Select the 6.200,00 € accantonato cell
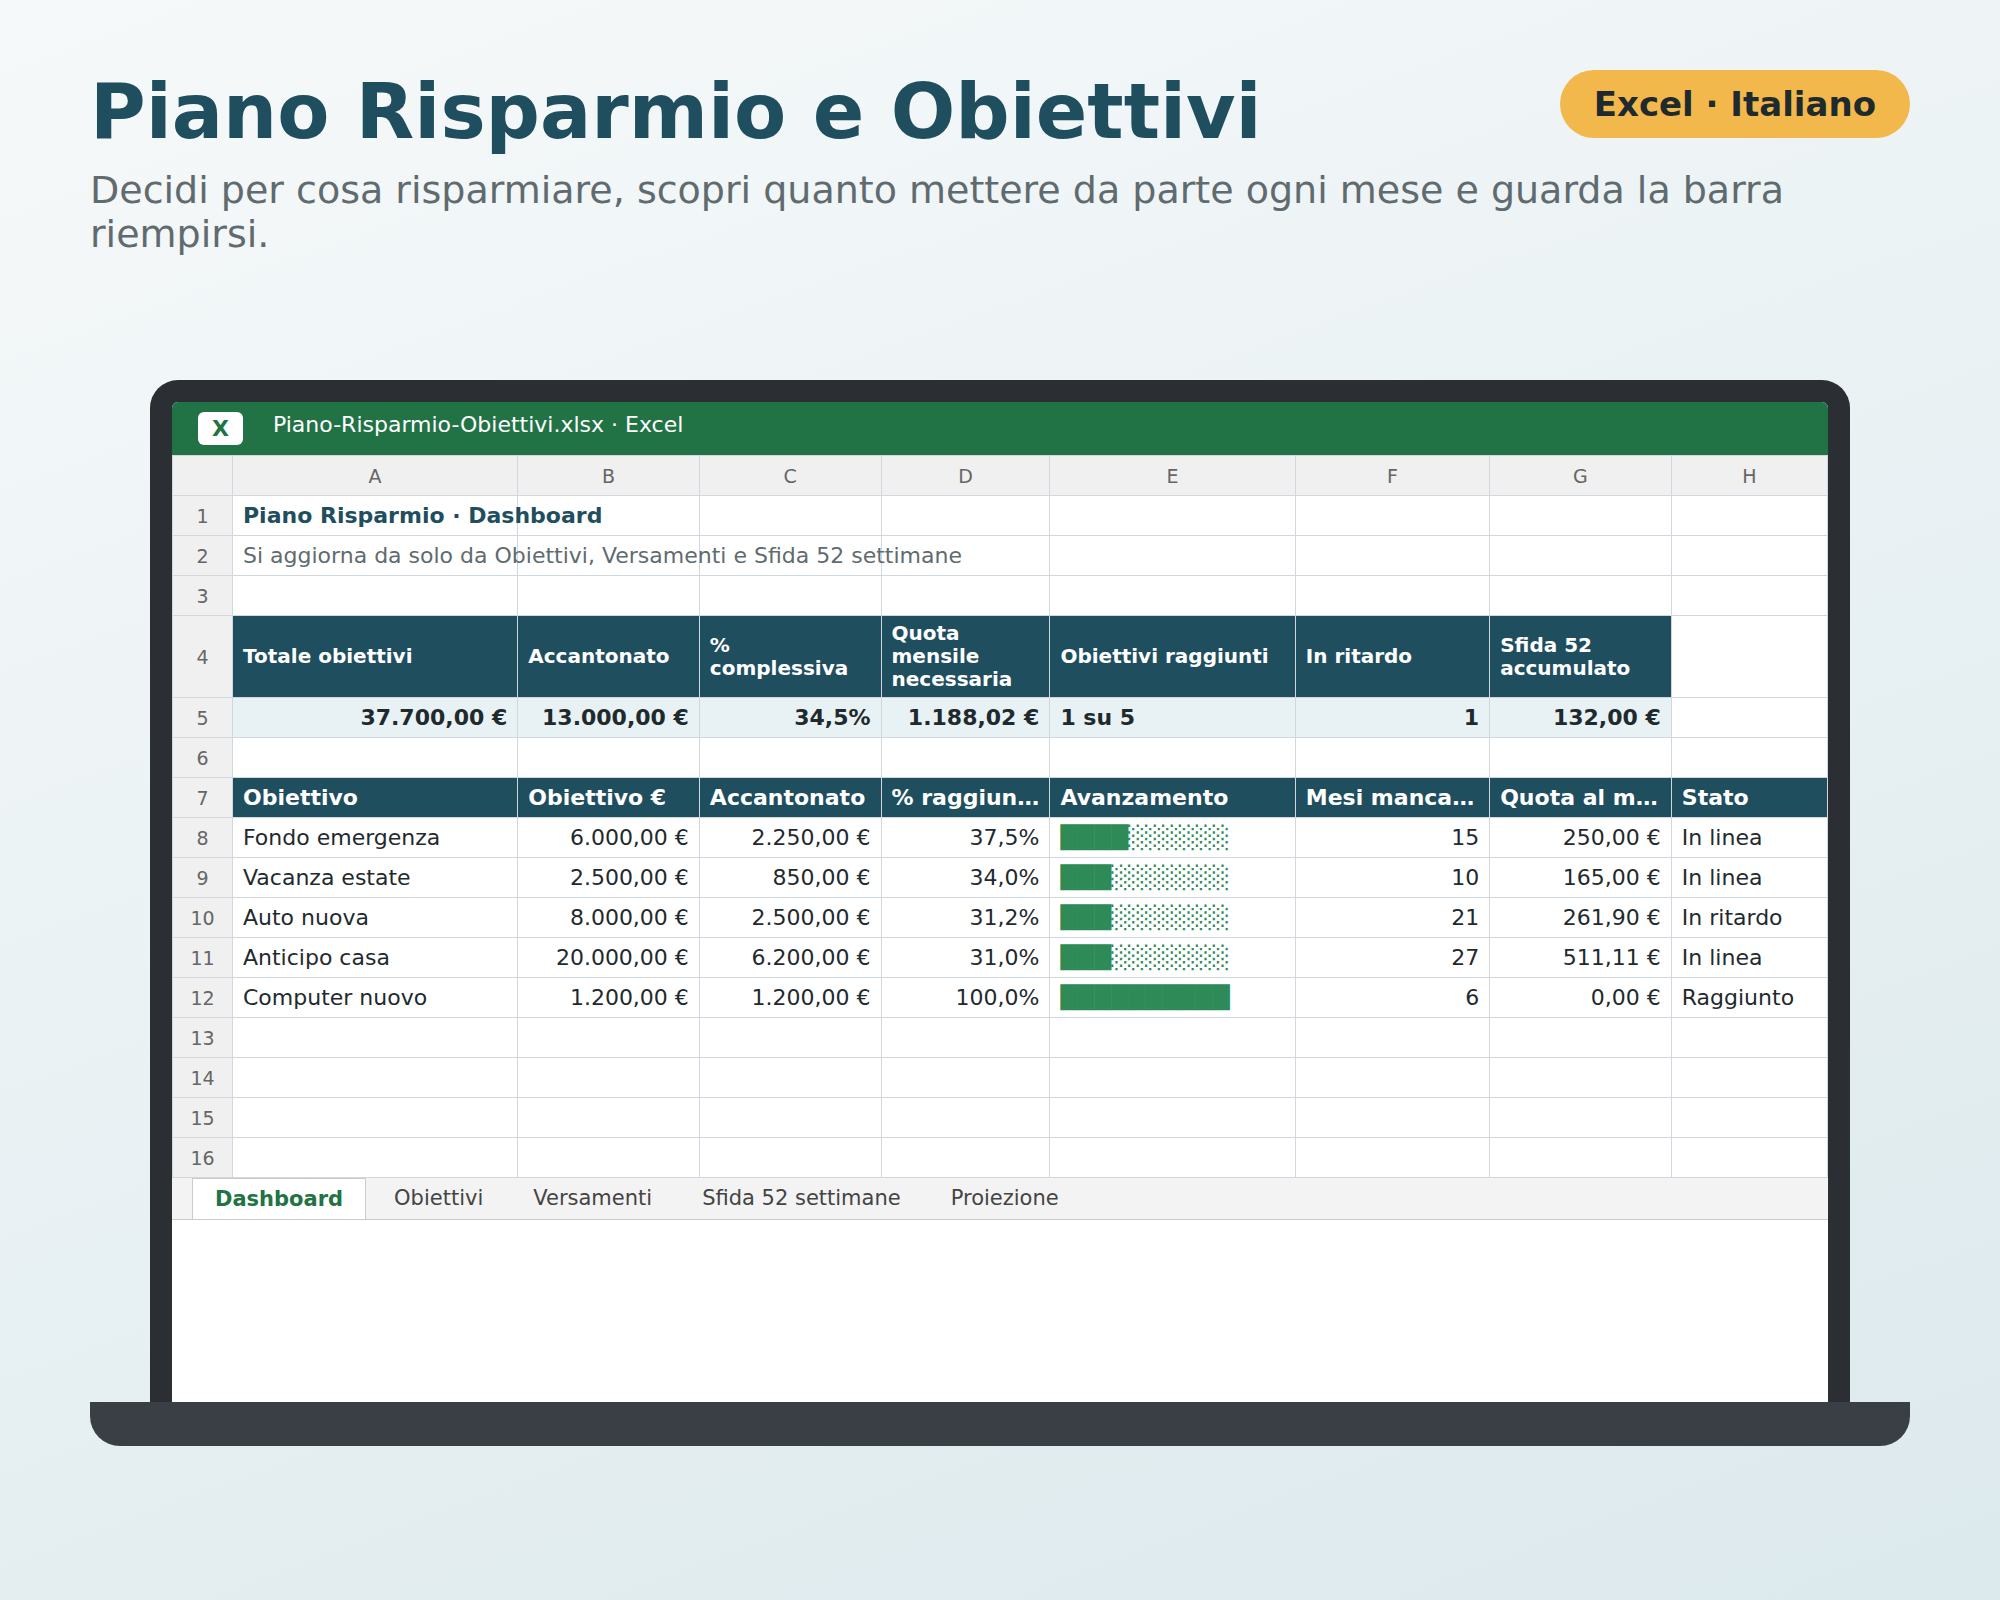The height and width of the screenshot is (1600, 2000). 790,958
